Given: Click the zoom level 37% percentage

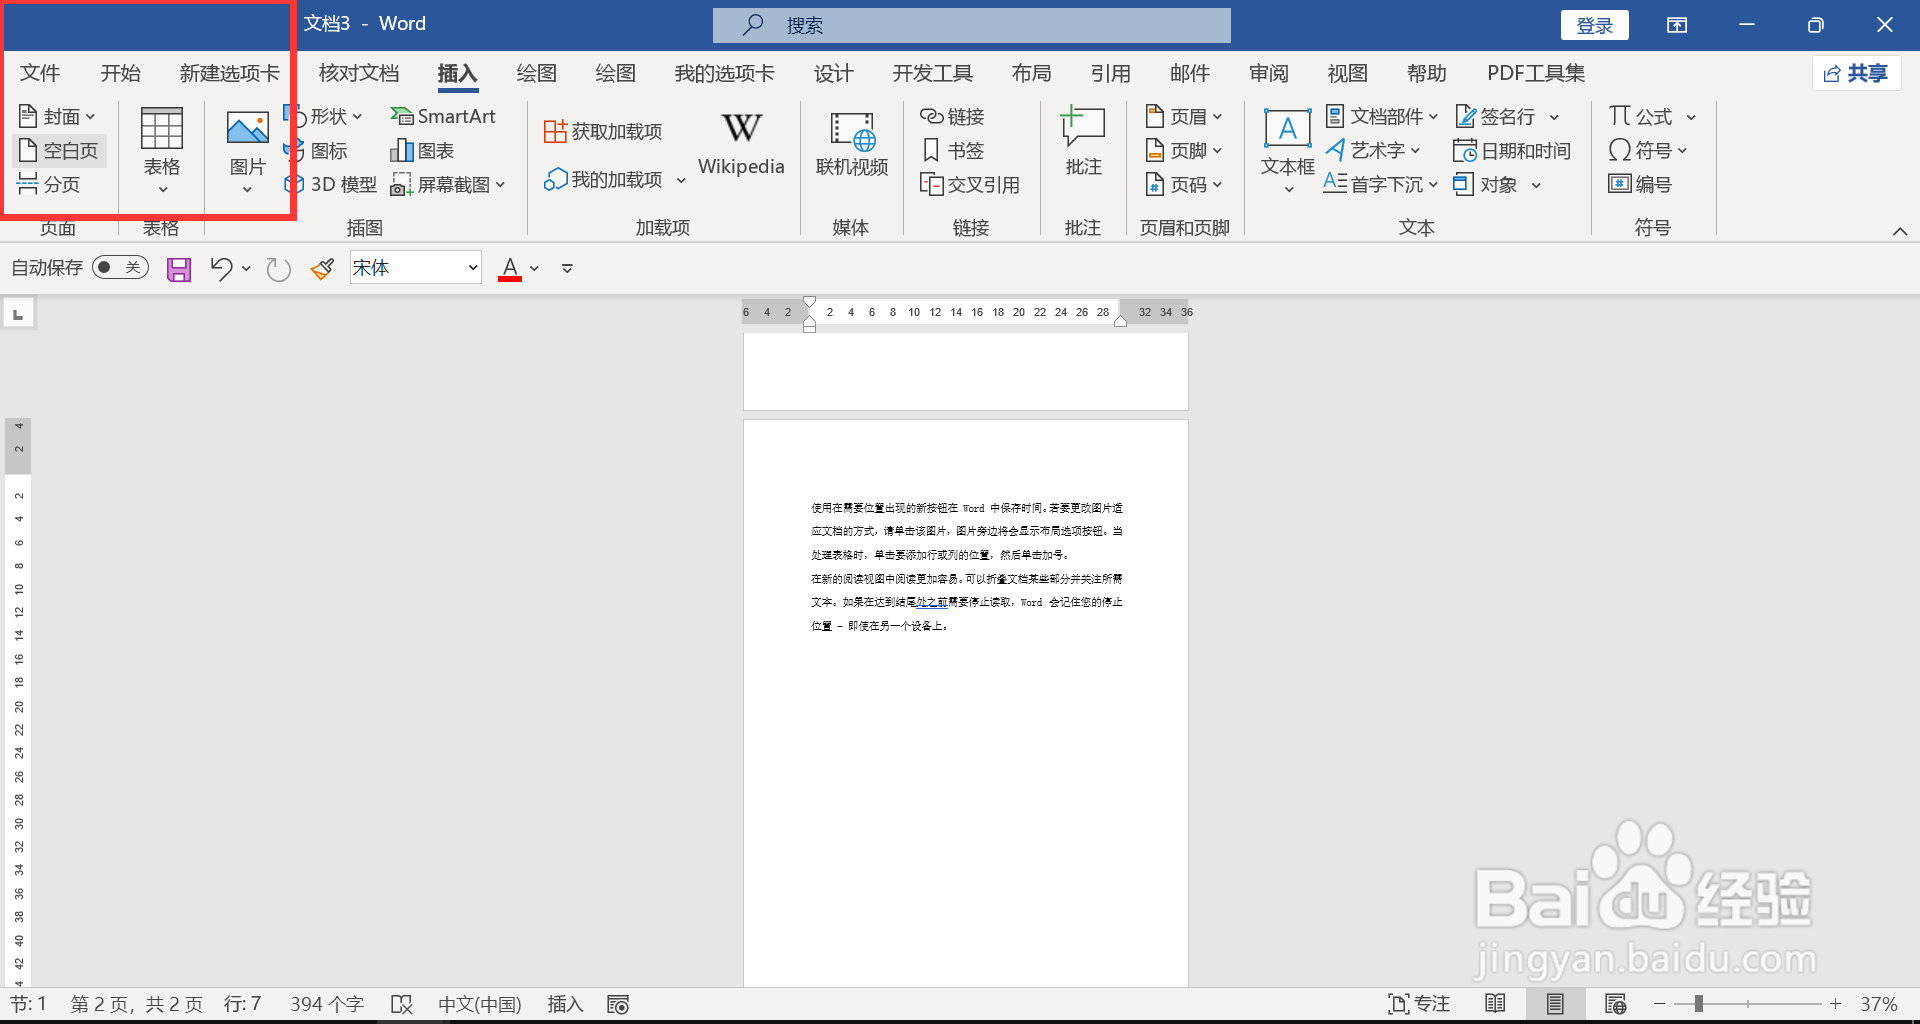Looking at the screenshot, I should point(1879,1004).
